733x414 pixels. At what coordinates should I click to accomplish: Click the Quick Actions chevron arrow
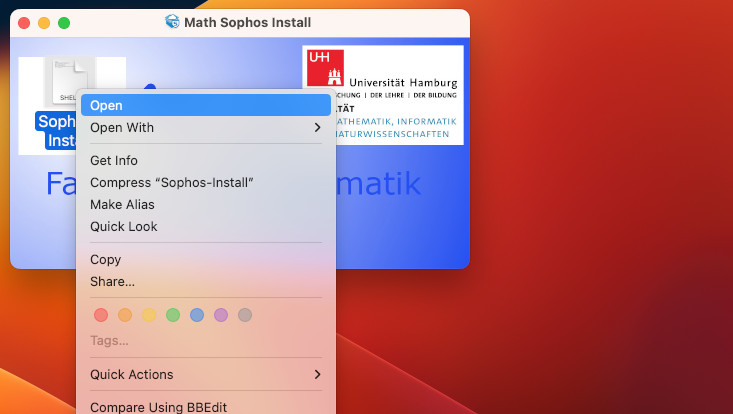[x=317, y=374]
